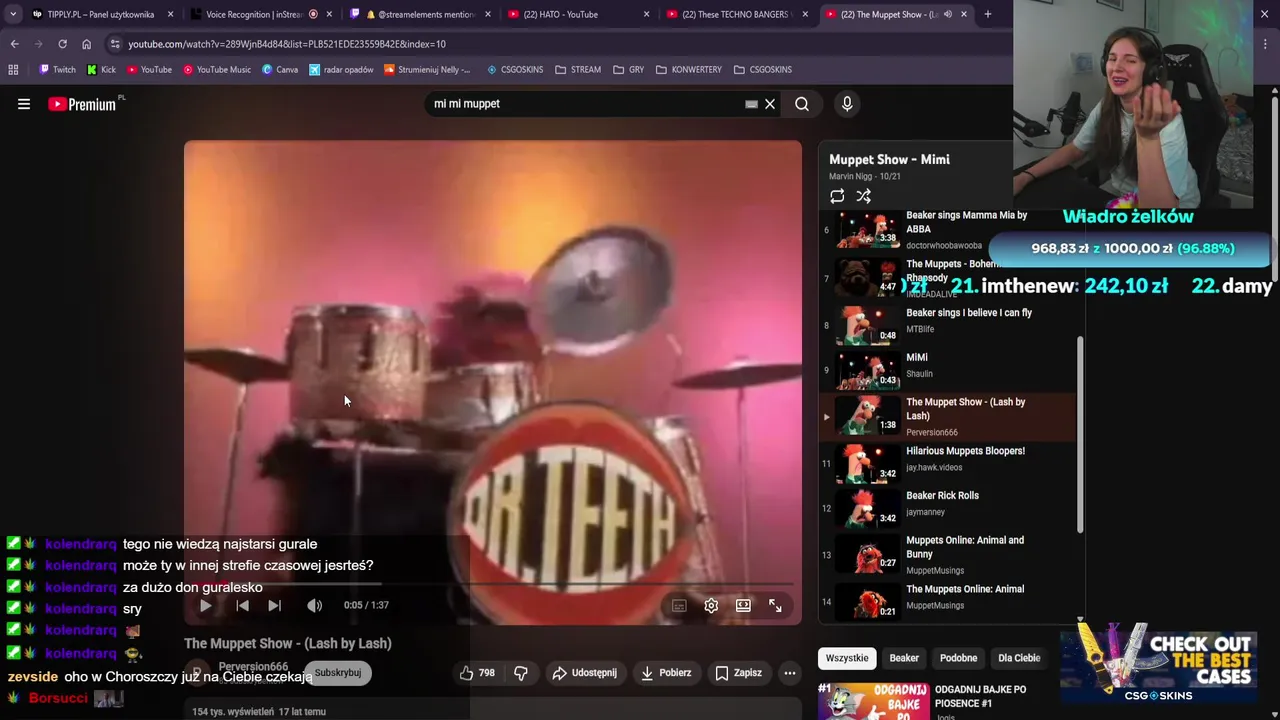Click the browser address bar URL
Viewport: 1280px width, 720px height.
[x=287, y=44]
